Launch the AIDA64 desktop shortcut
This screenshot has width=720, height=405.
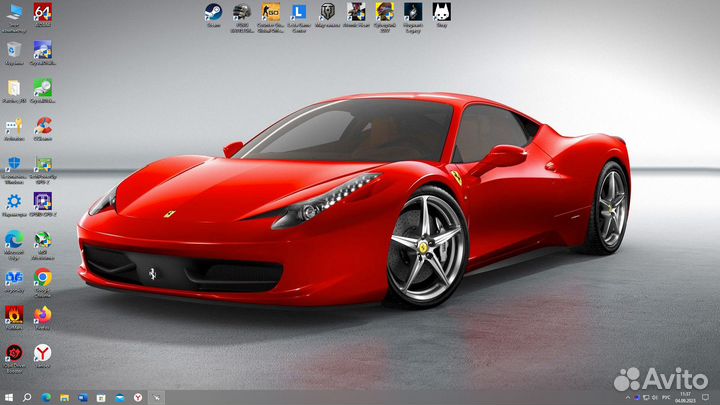43,15
